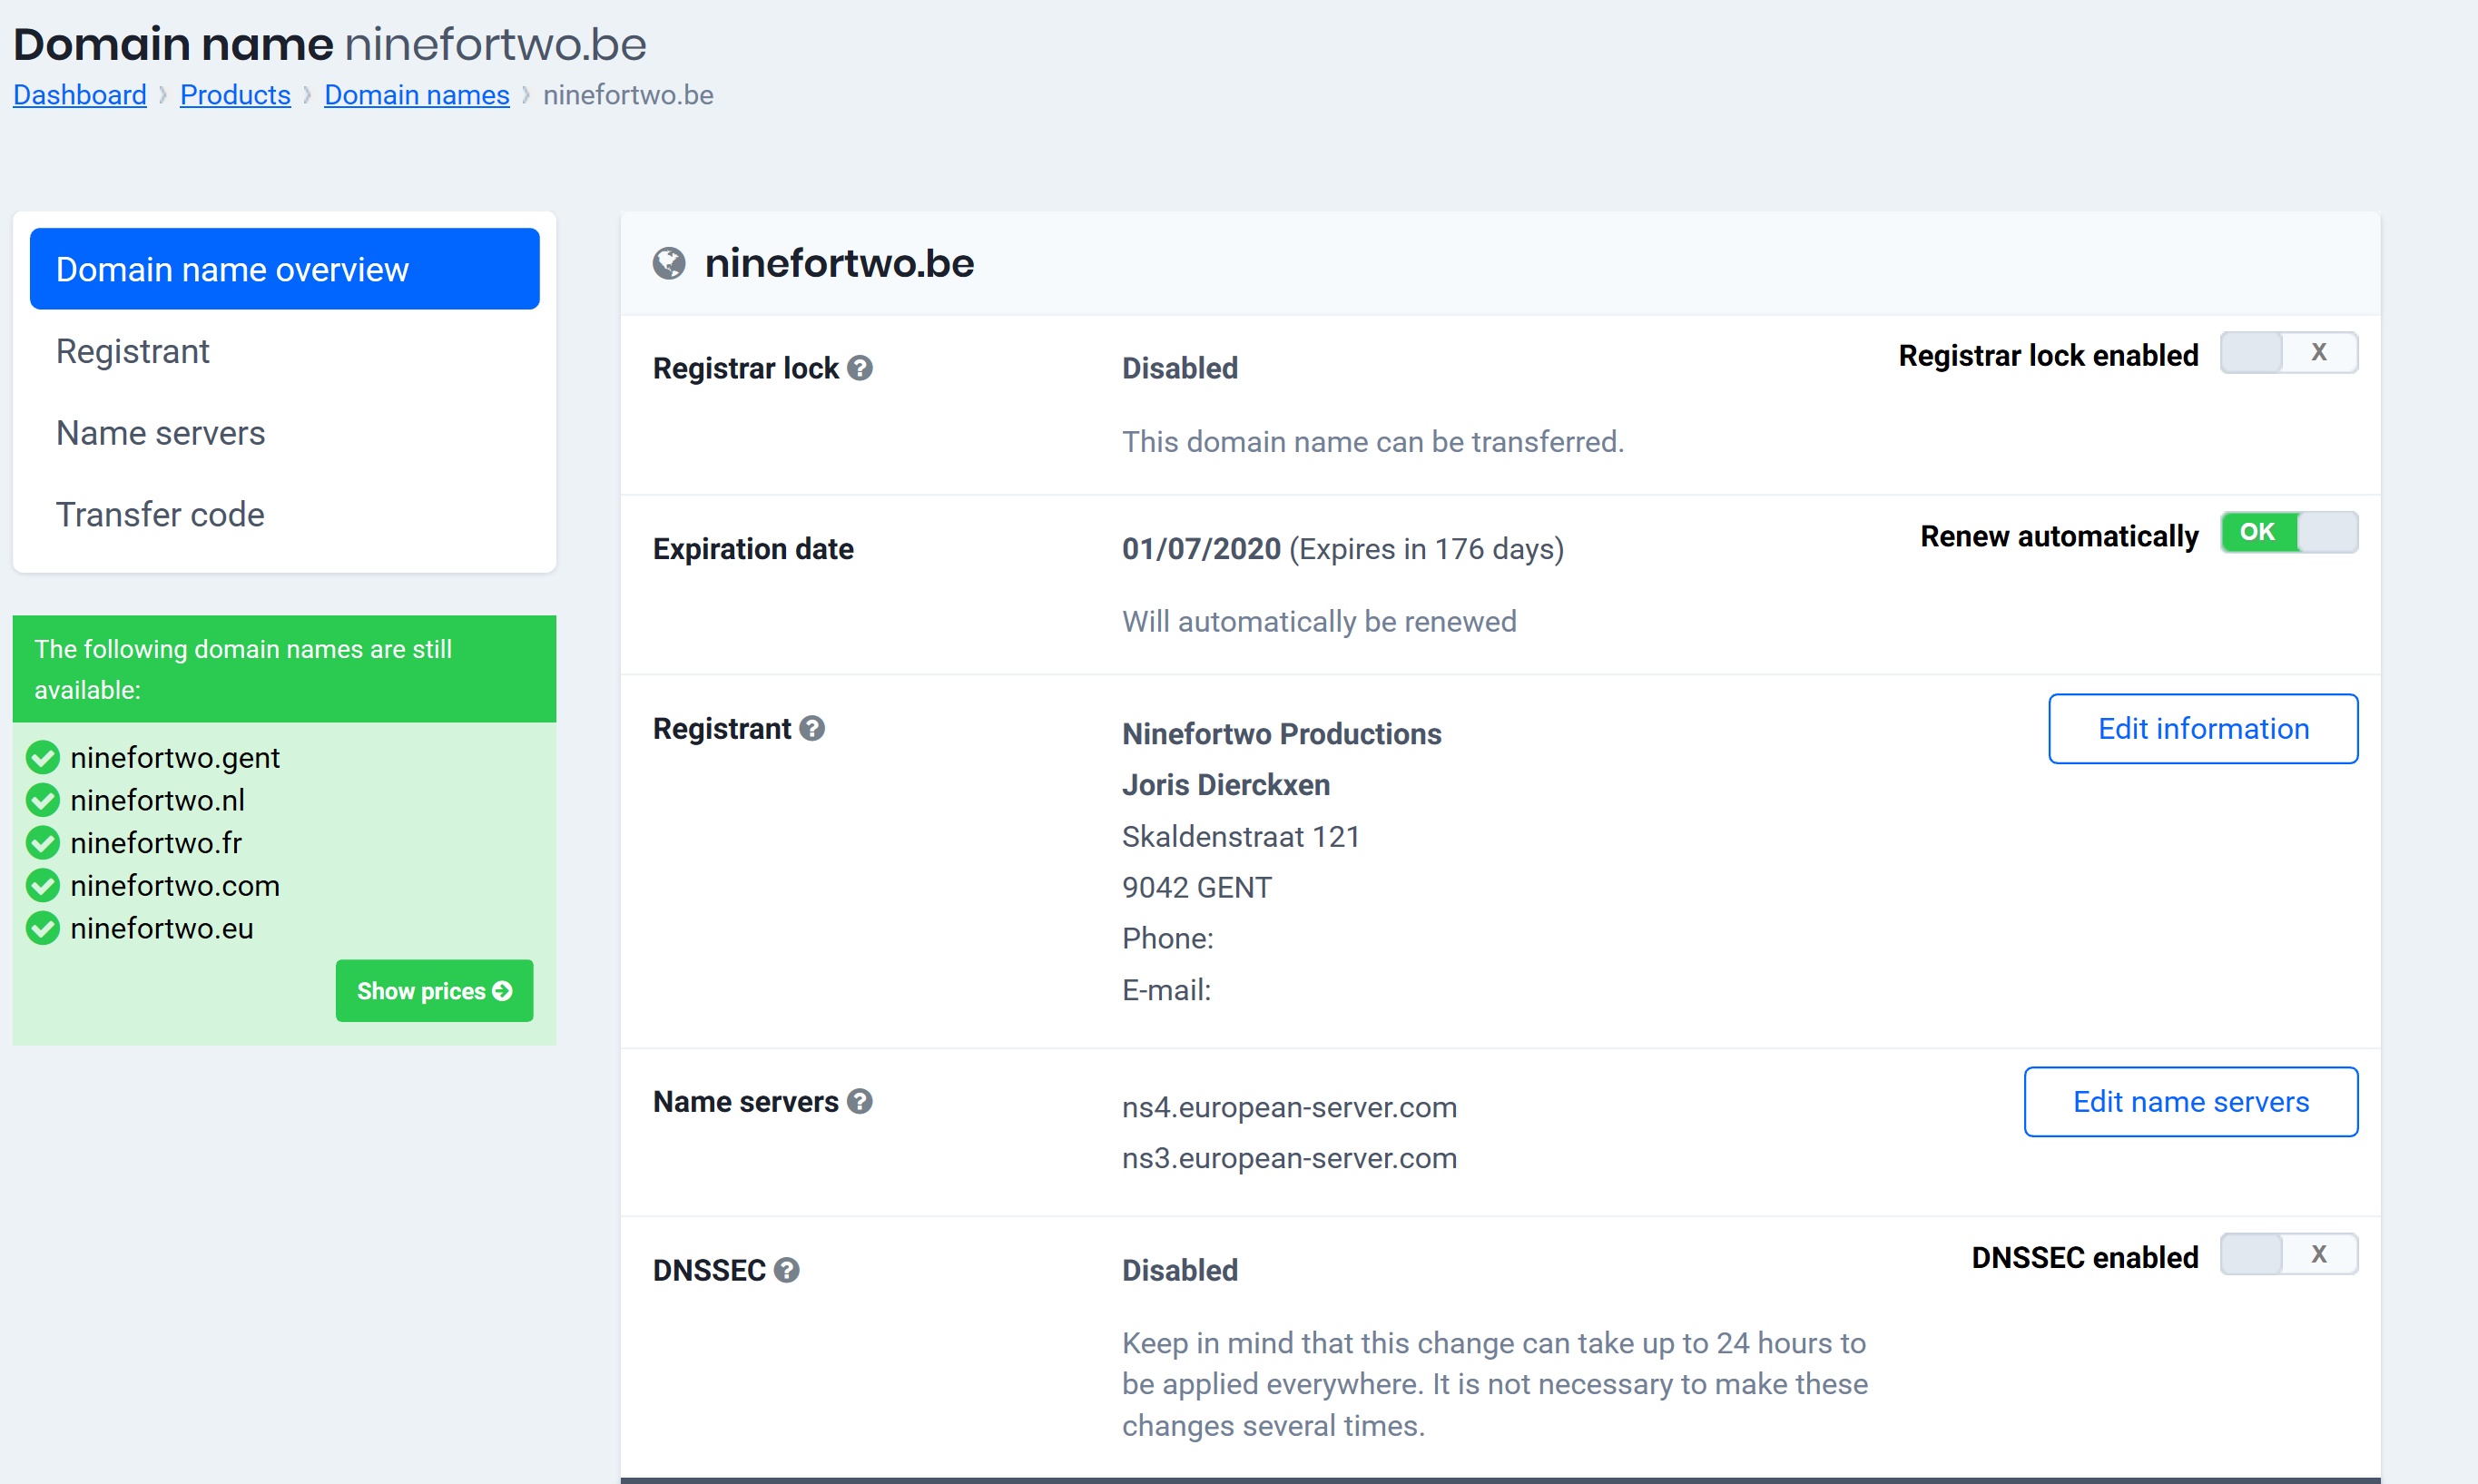Click the ns4.european-server.com name server

(1289, 1107)
